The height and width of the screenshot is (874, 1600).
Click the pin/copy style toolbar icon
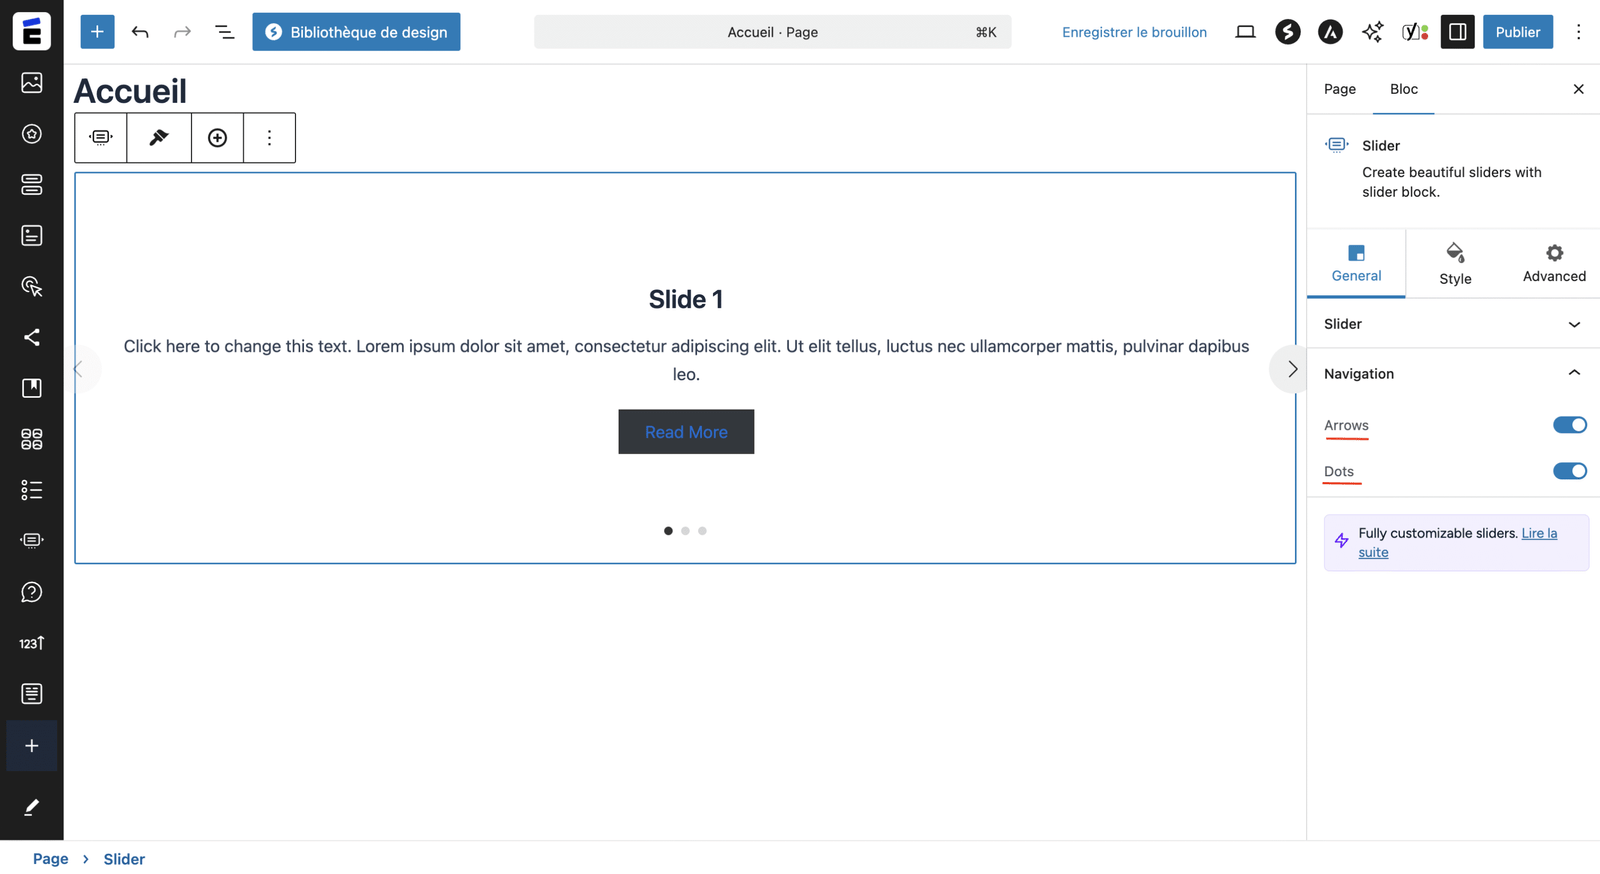[x=159, y=138]
